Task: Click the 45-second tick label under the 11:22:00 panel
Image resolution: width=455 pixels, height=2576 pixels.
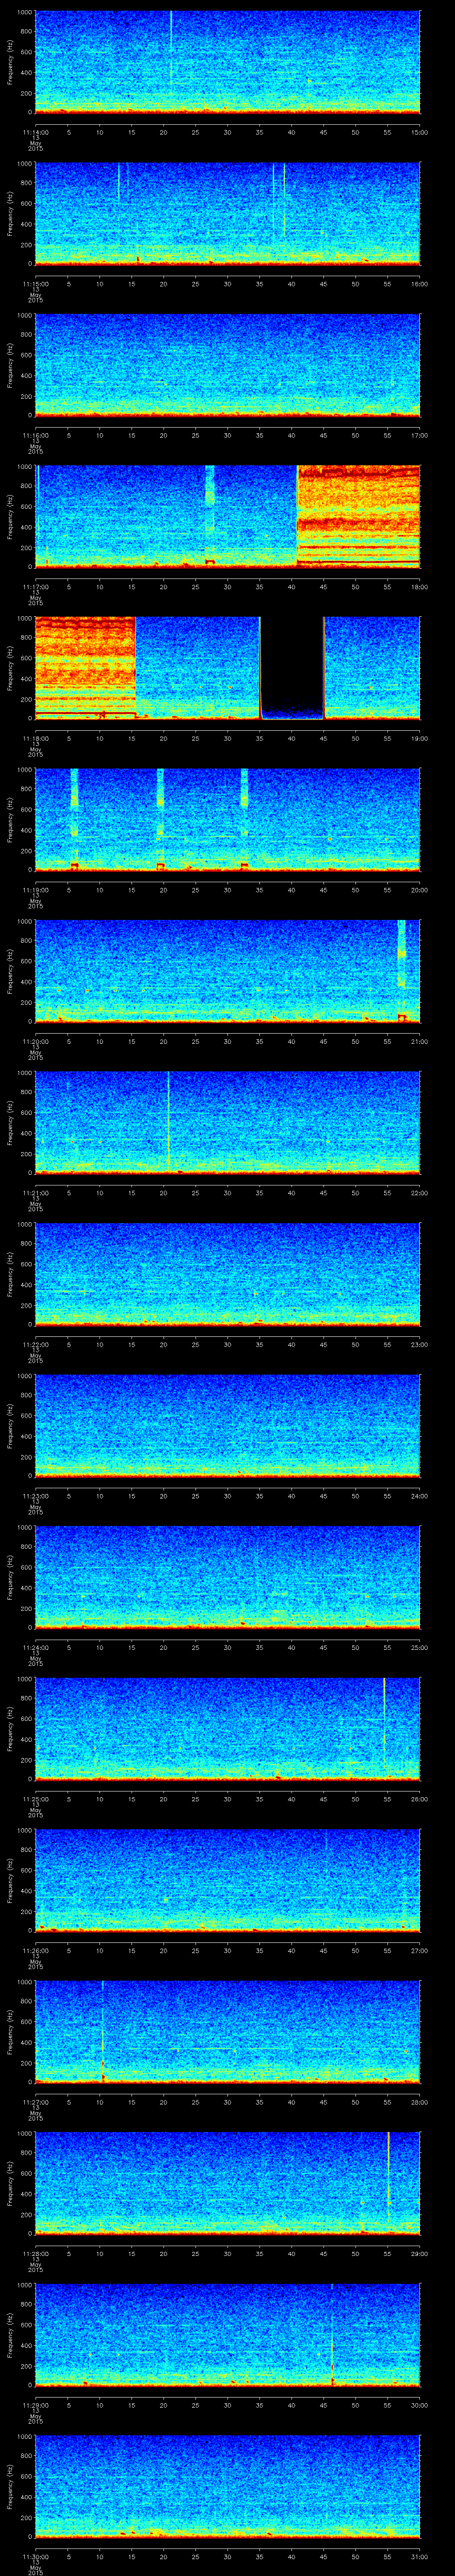Action: (x=323, y=1344)
